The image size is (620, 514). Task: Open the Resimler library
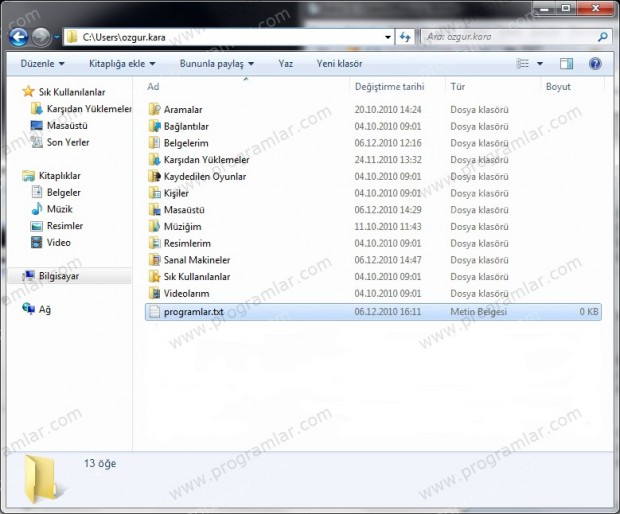tap(57, 226)
